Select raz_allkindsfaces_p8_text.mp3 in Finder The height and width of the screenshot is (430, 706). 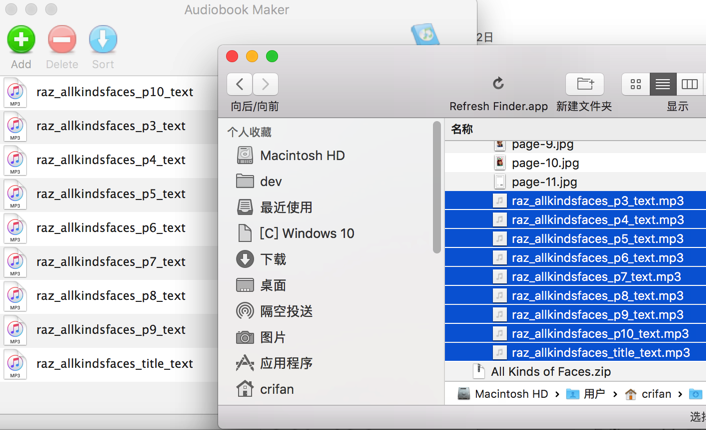tap(575, 295)
